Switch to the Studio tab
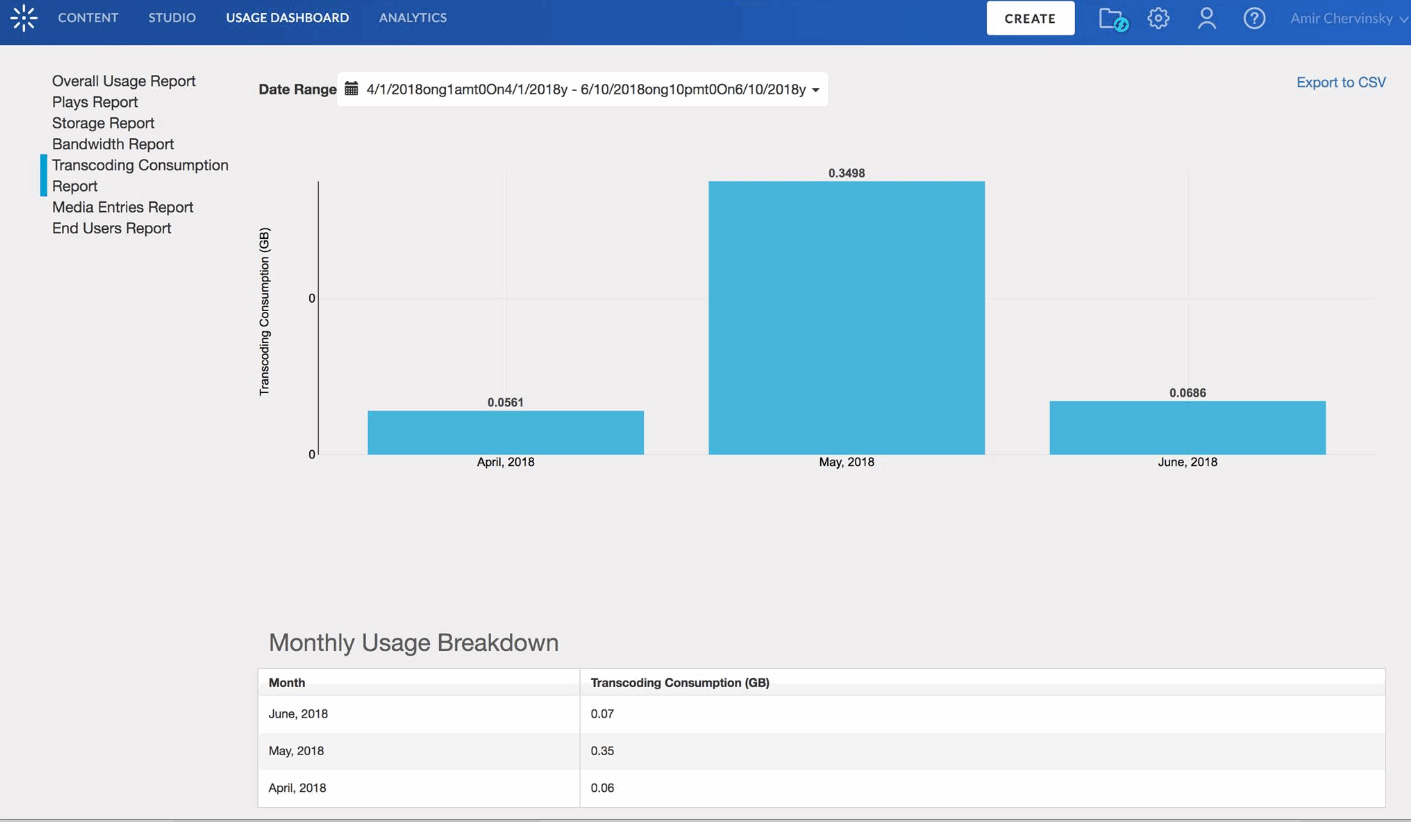 [x=172, y=18]
